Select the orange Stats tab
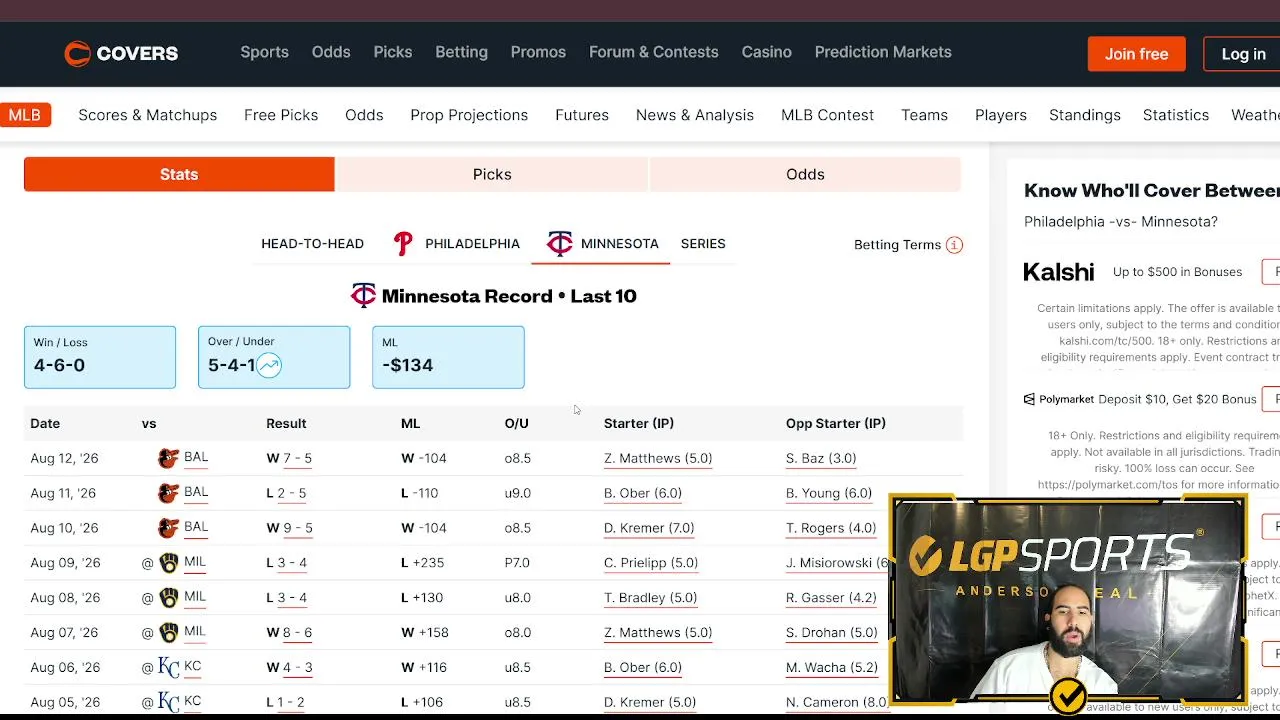The height and width of the screenshot is (720, 1280). pos(179,174)
